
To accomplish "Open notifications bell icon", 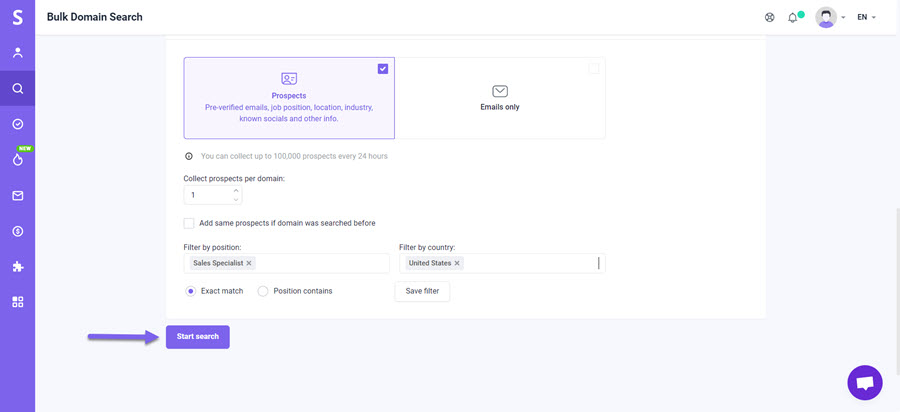I will [x=793, y=18].
